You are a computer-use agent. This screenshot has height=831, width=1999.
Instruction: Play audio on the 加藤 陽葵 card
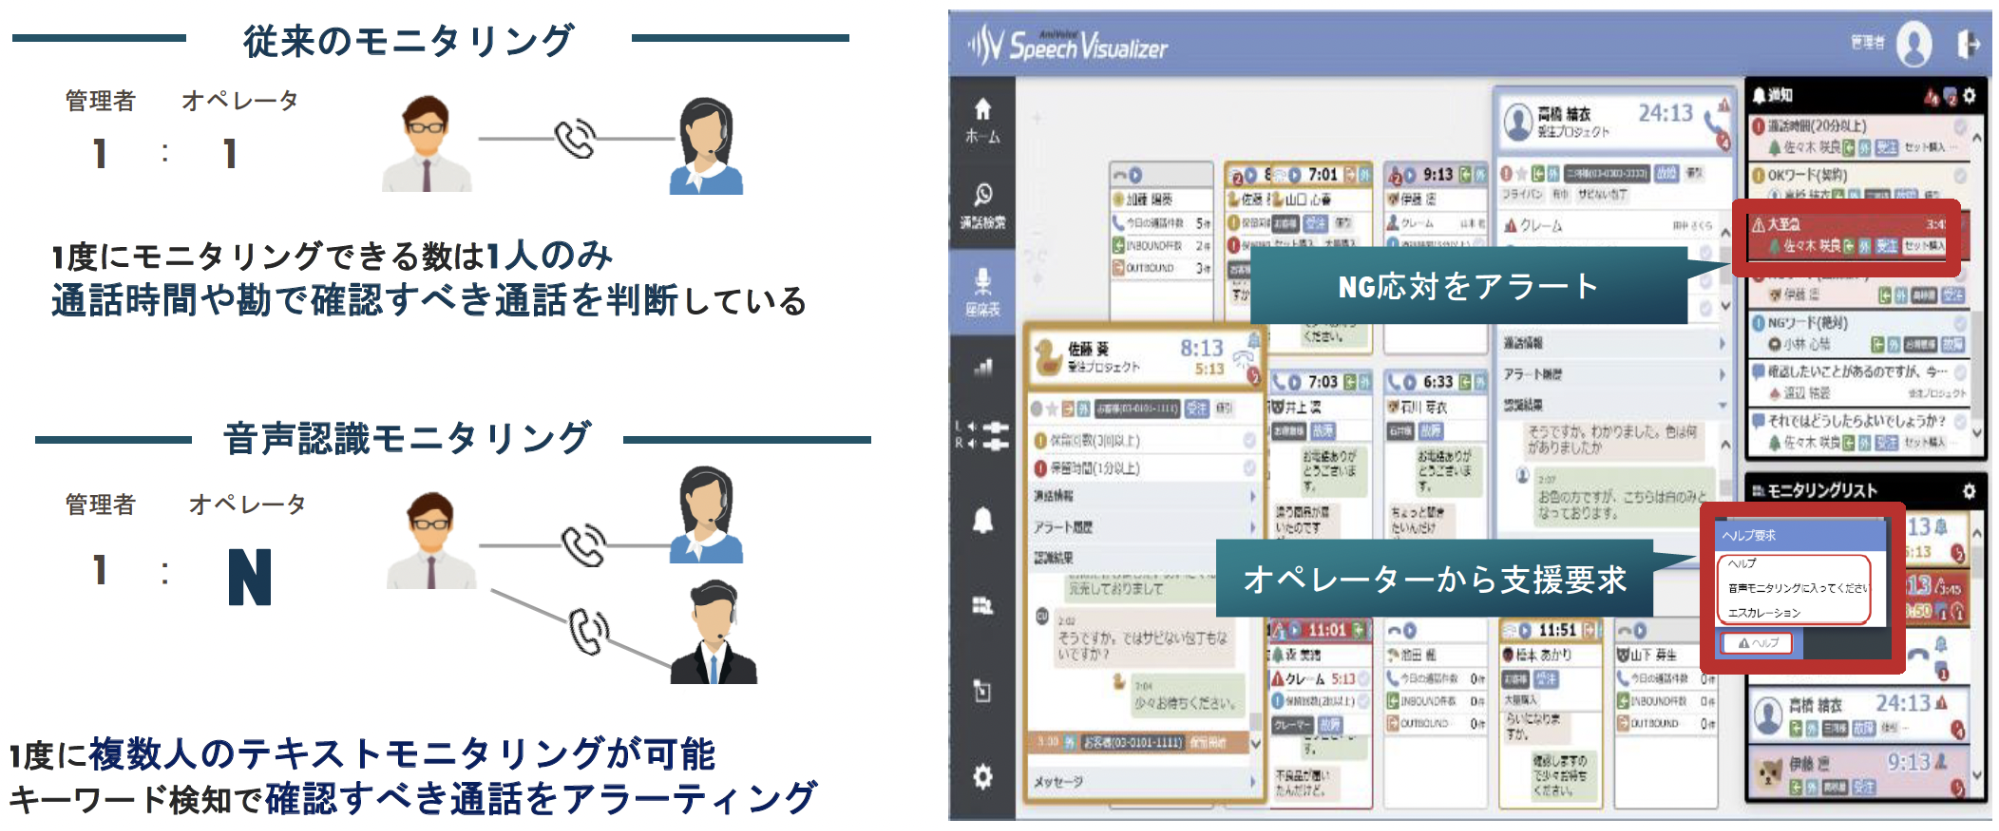tap(1135, 175)
